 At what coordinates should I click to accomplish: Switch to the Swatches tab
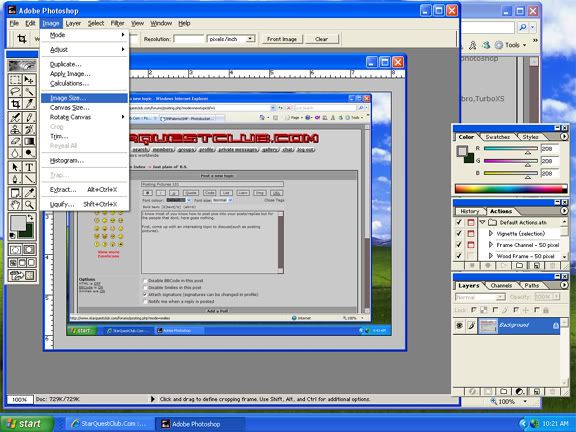[497, 137]
